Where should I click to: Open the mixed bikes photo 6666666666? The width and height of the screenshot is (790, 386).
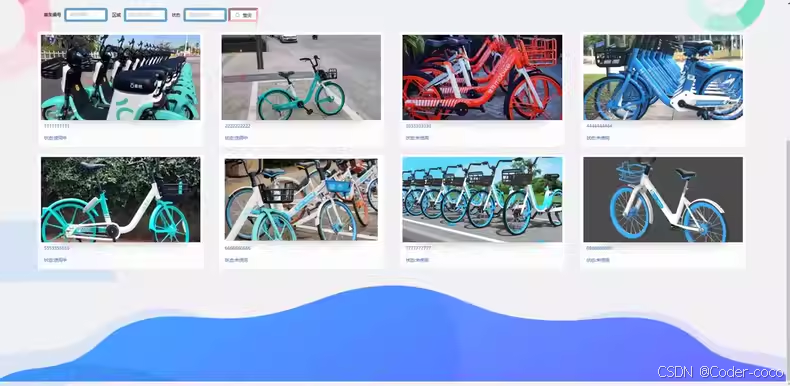[x=301, y=200]
